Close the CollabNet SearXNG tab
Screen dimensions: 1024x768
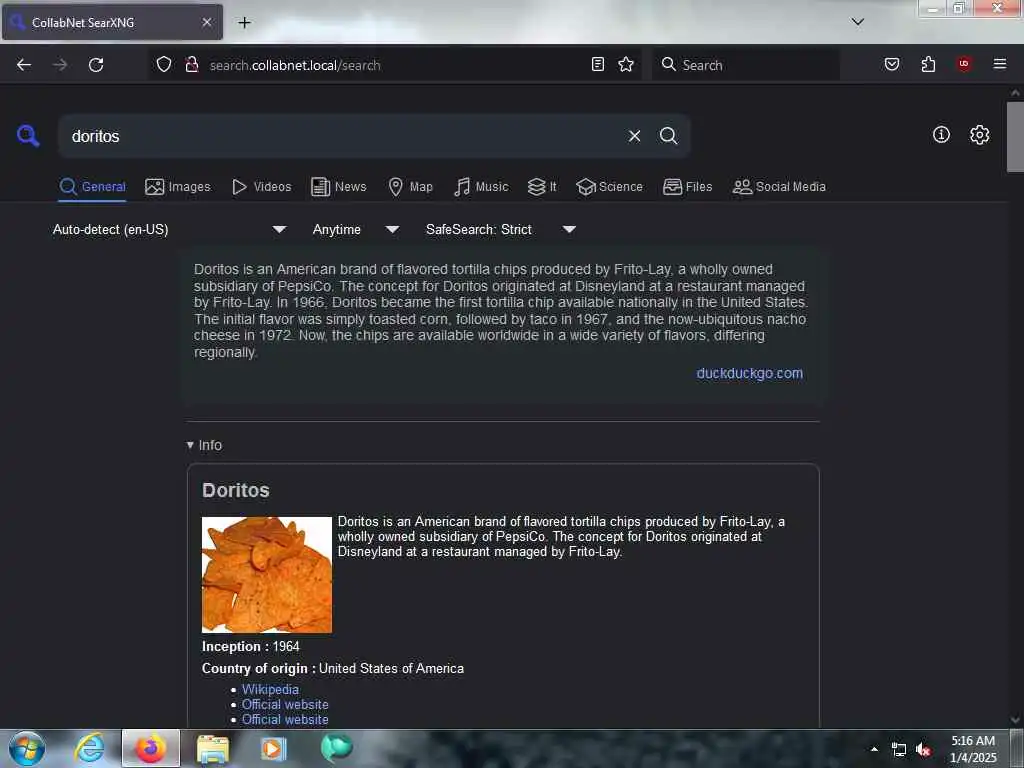click(206, 22)
